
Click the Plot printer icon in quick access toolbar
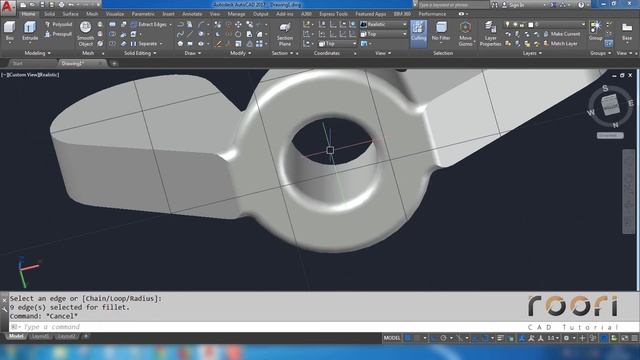pyautogui.click(x=61, y=5)
